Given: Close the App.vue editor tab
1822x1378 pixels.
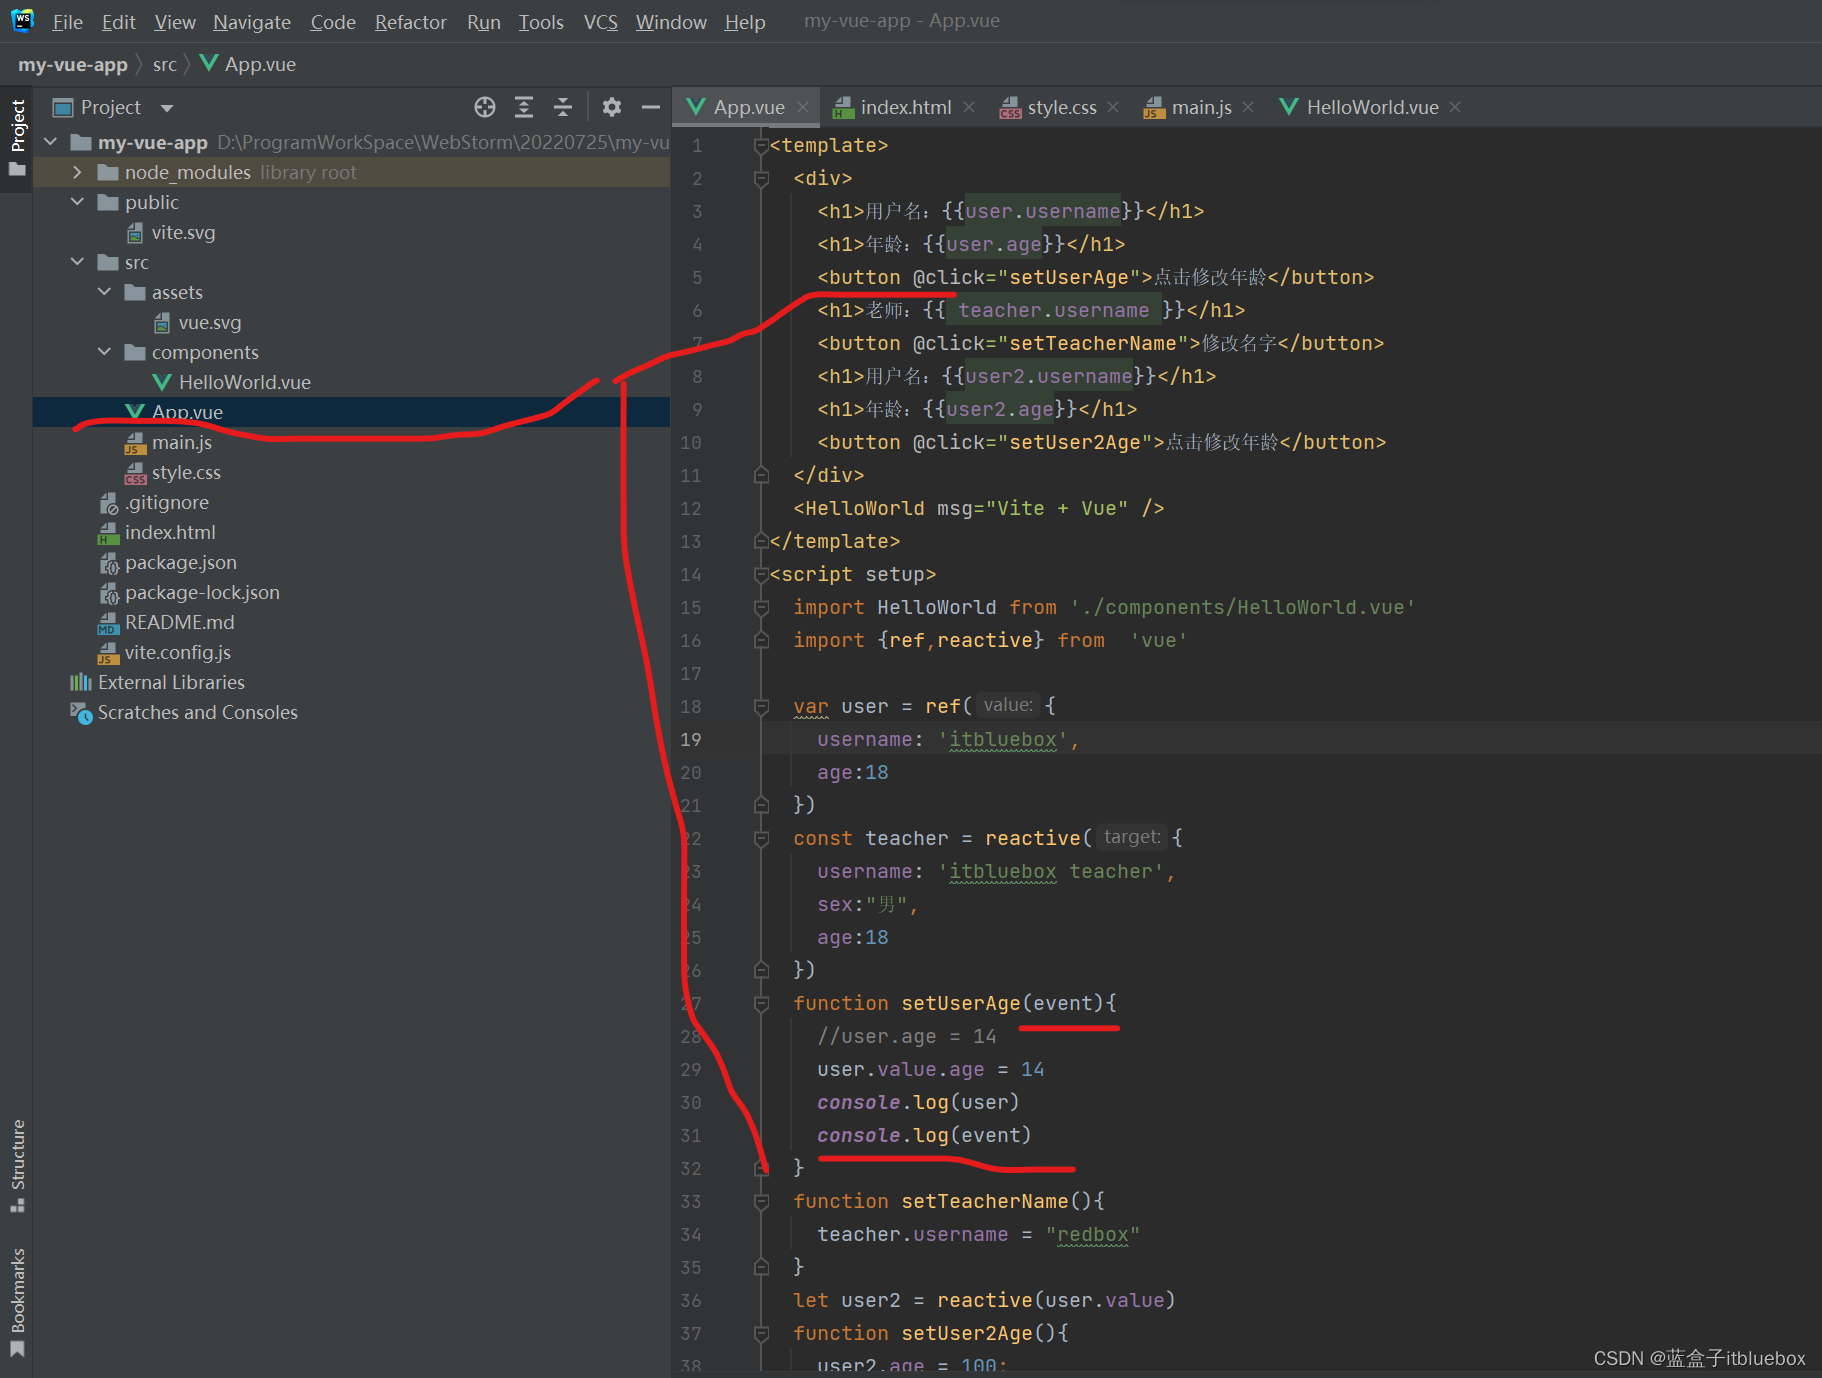Looking at the screenshot, I should click(x=803, y=107).
